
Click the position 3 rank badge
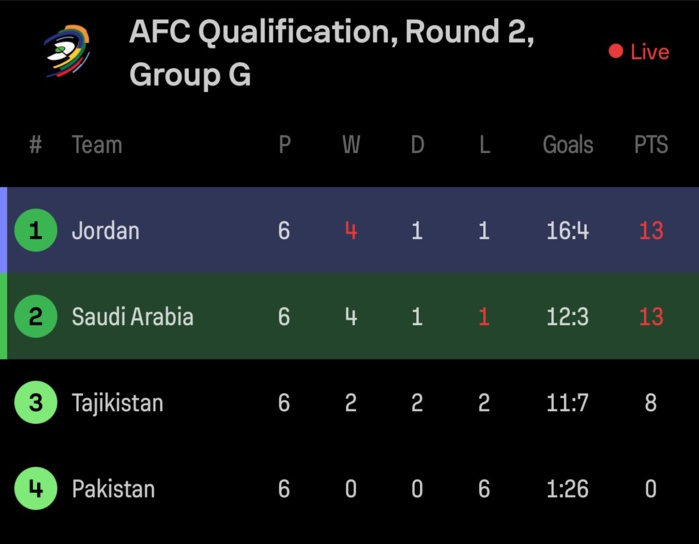(x=35, y=403)
